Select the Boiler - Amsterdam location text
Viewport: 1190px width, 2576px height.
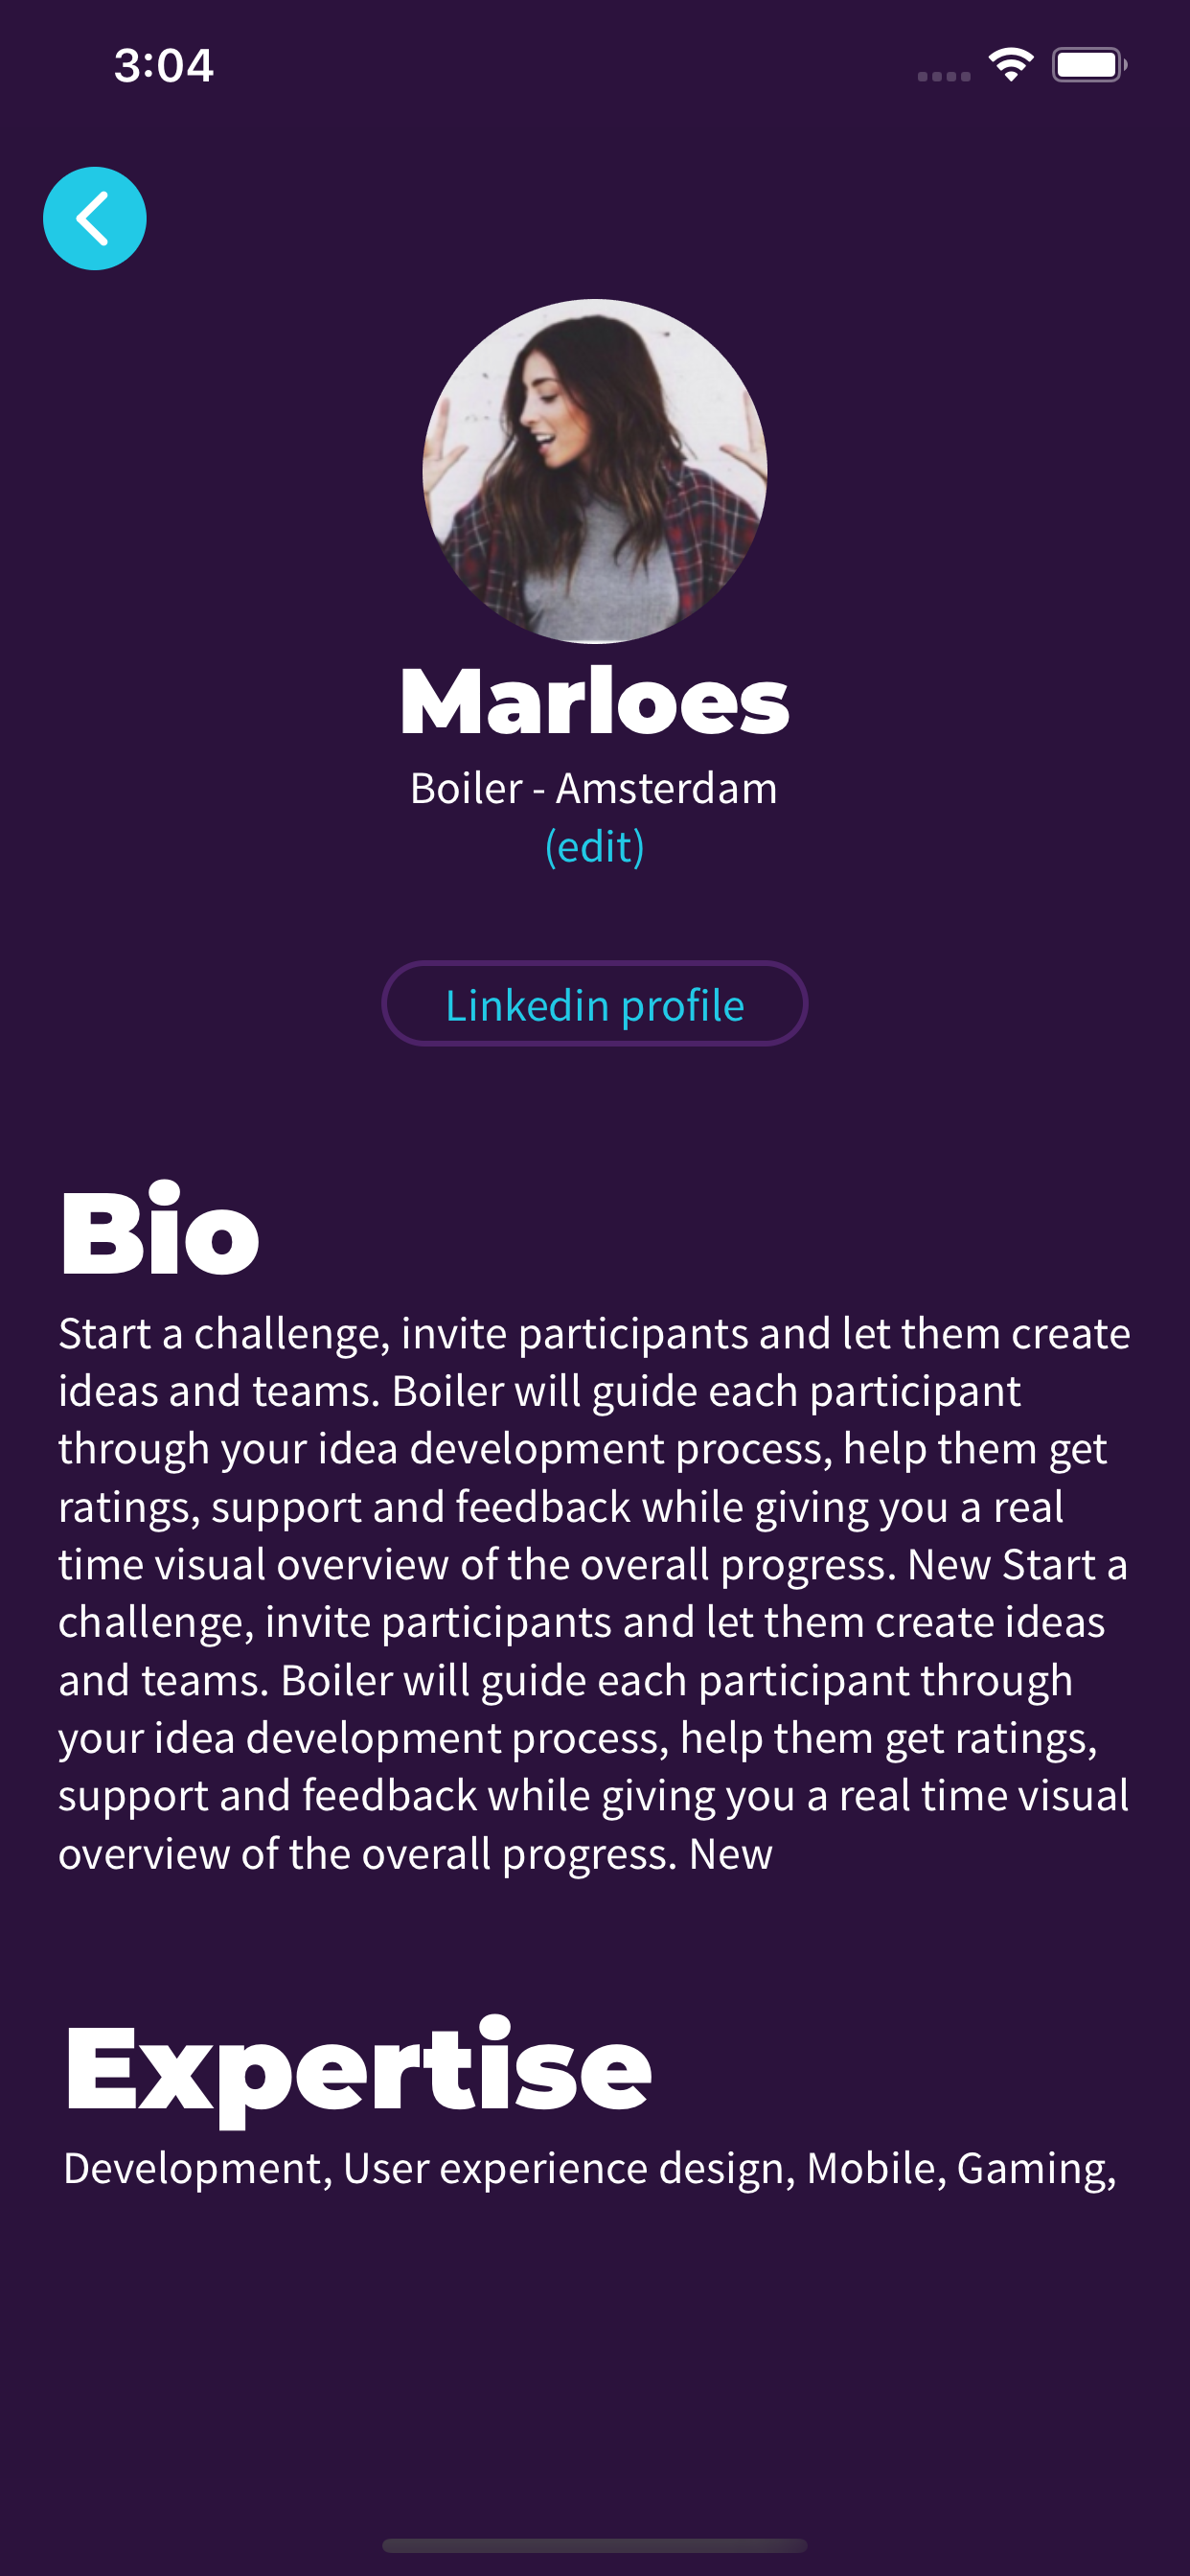point(594,788)
